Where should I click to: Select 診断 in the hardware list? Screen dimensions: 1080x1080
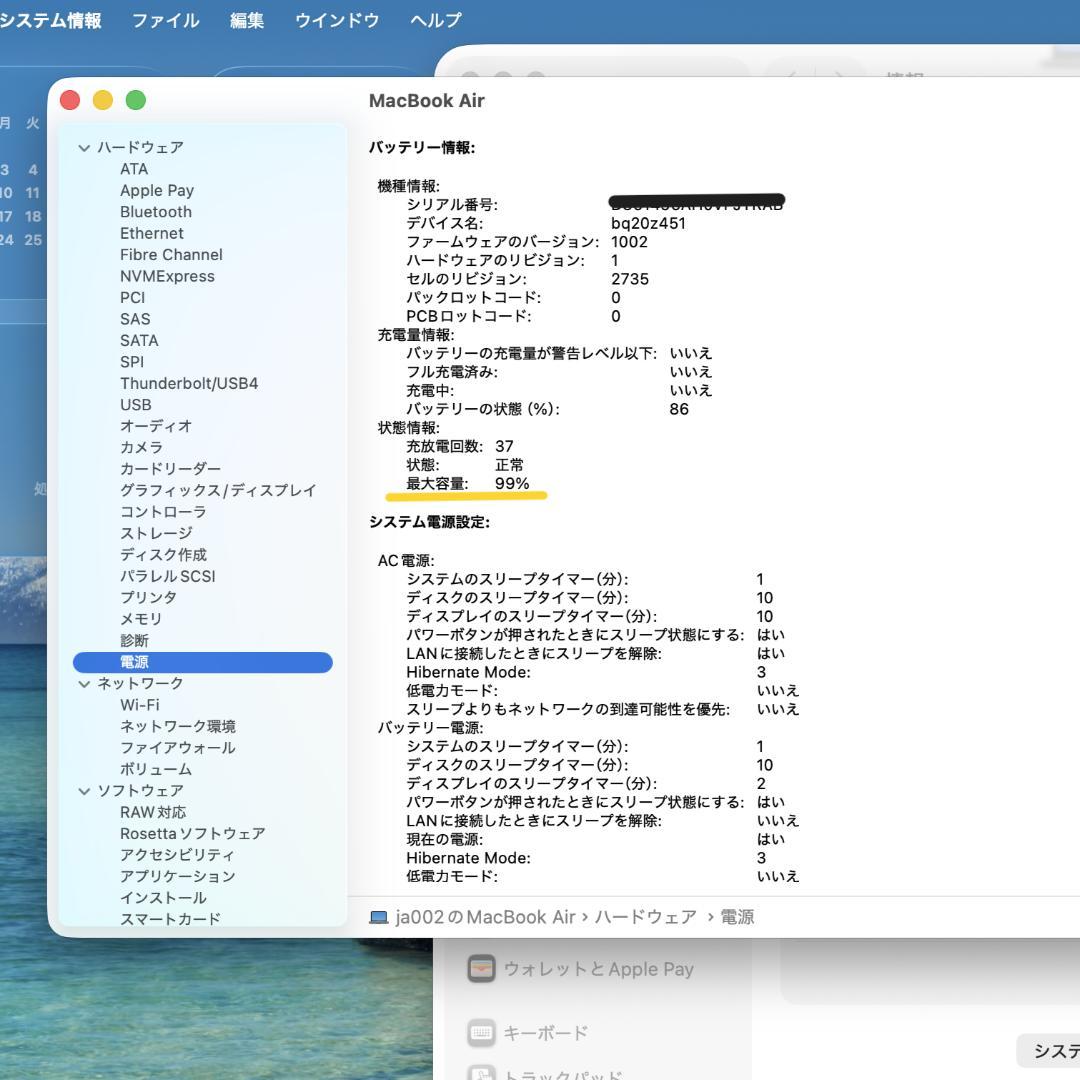click(x=133, y=640)
